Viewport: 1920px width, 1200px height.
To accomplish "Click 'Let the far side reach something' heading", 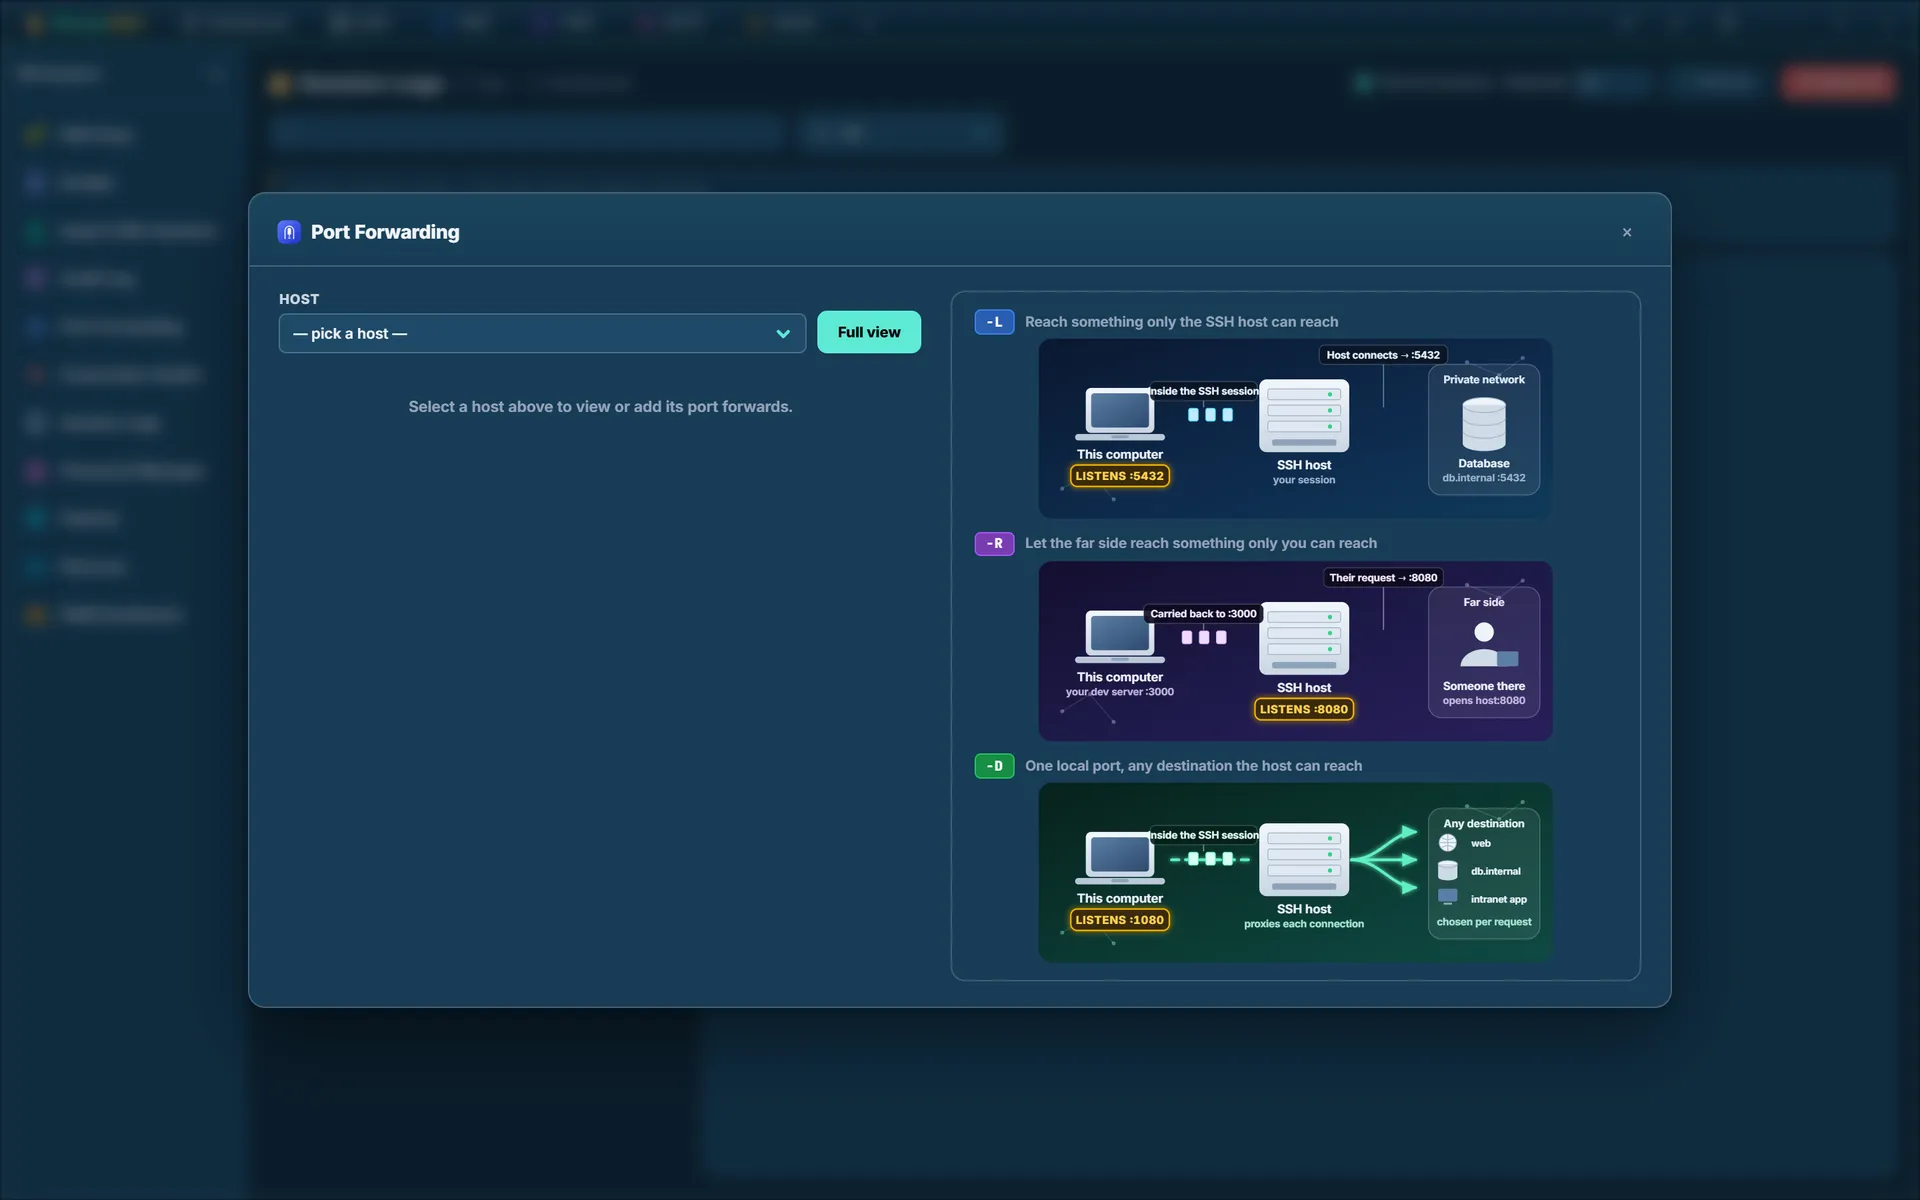I will pos(1201,543).
